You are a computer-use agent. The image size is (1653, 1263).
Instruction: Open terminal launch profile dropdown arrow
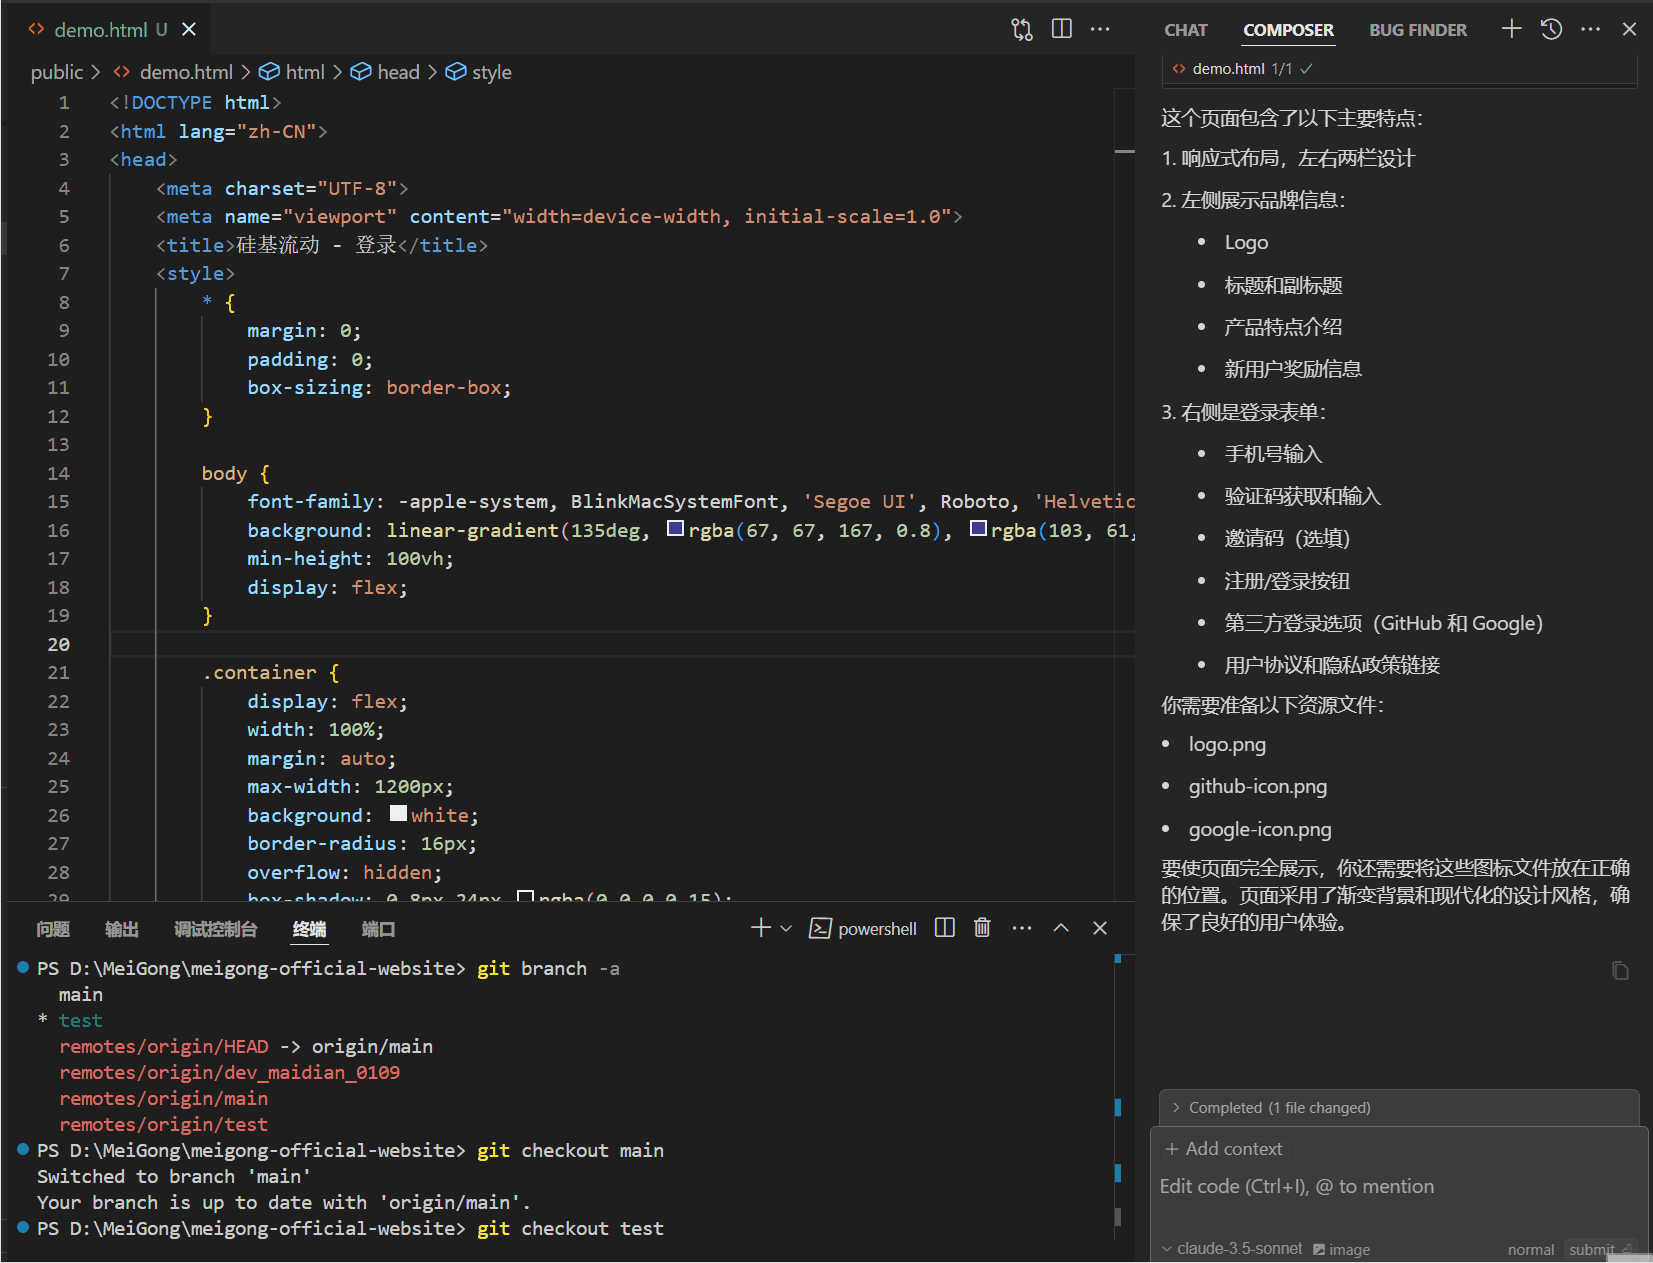tap(786, 928)
